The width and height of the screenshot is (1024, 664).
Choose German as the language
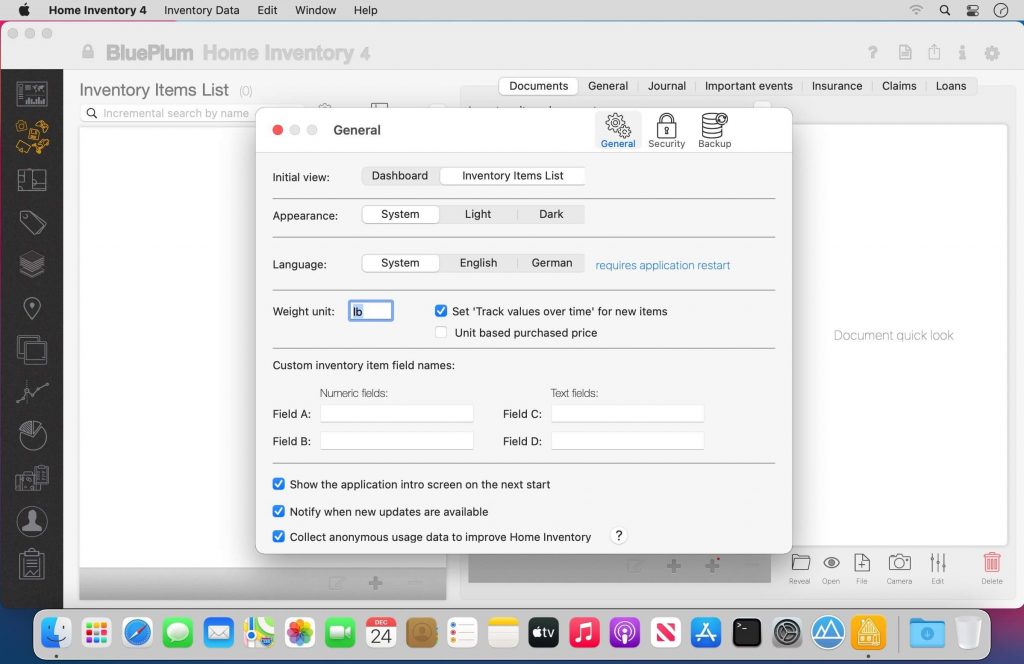(551, 263)
